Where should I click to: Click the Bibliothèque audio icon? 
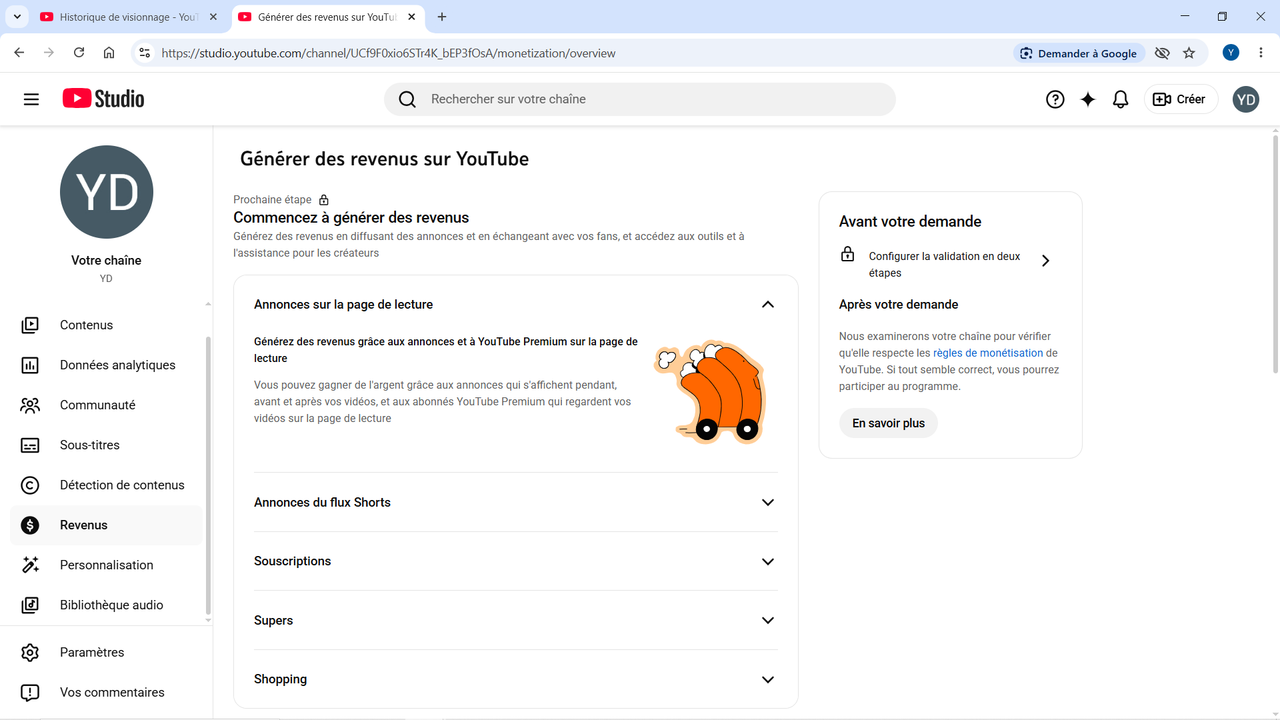30,605
